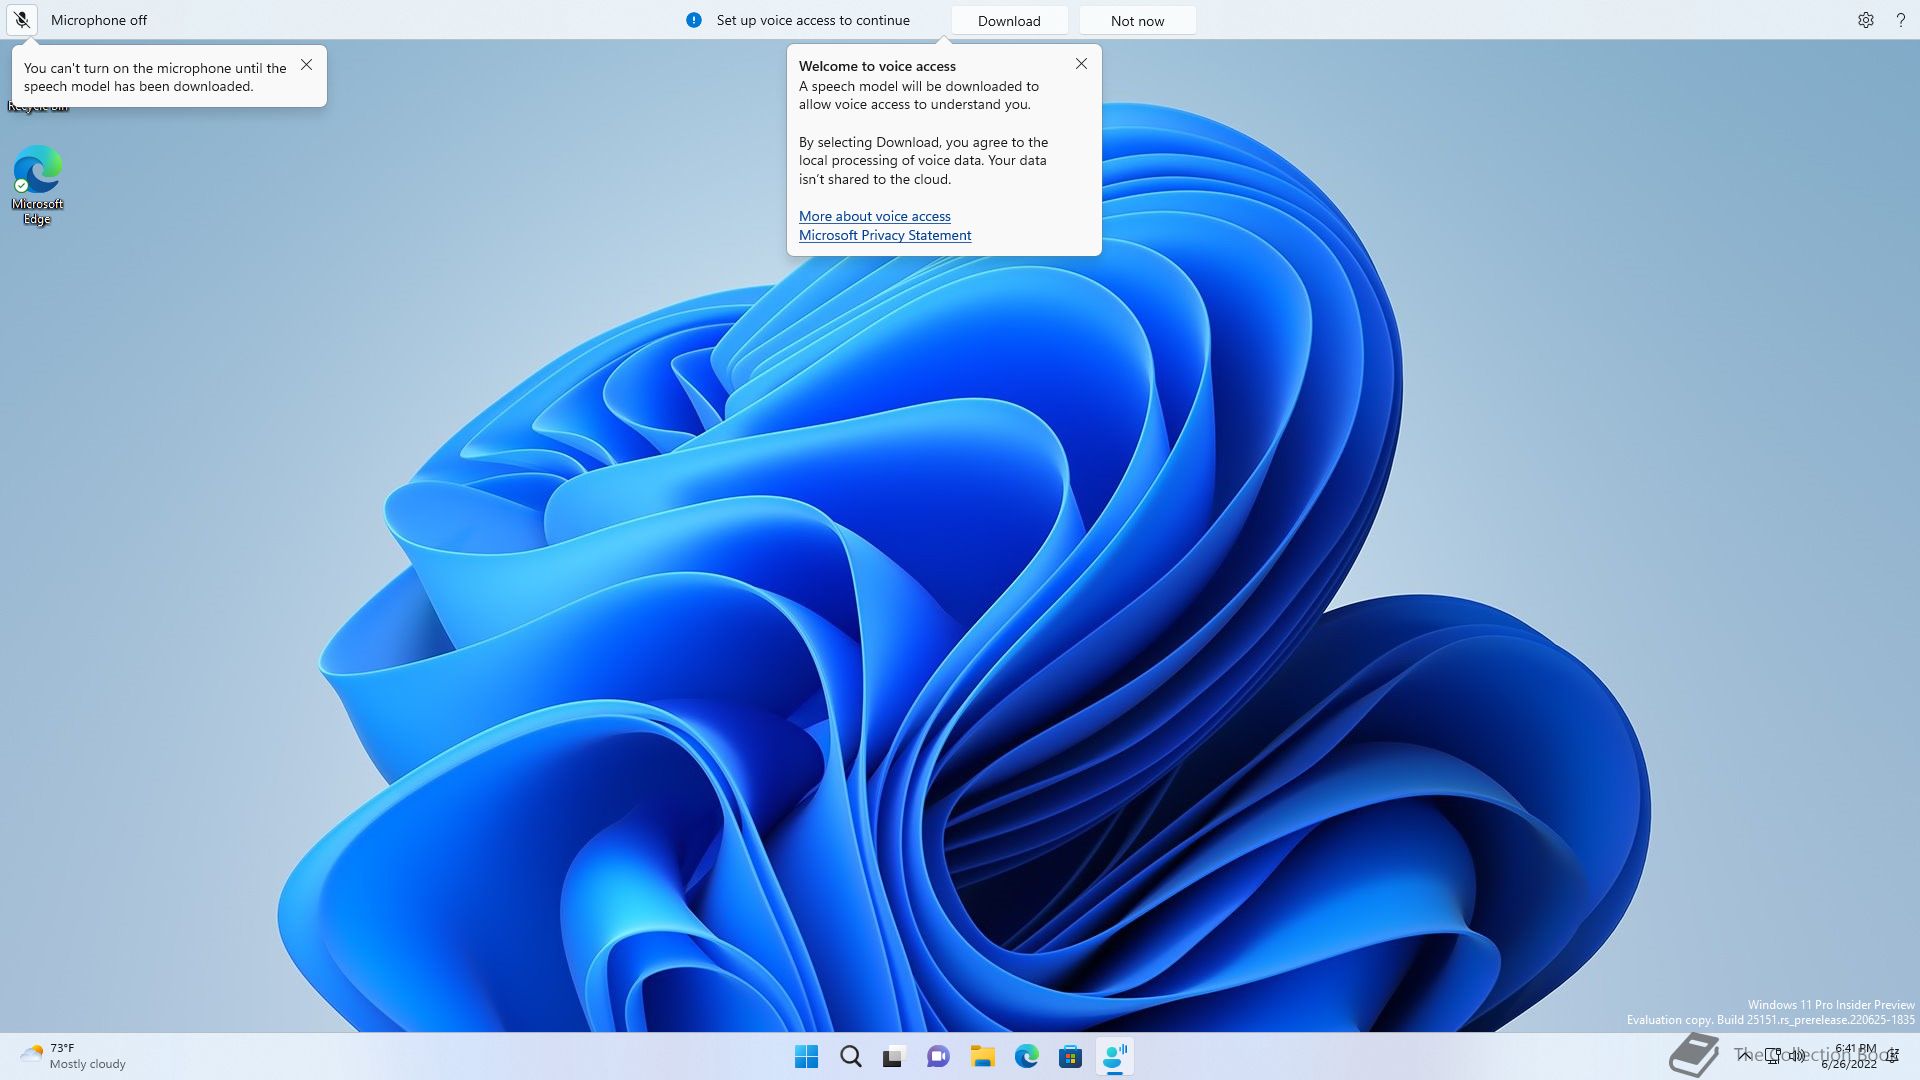Open Task View from taskbar
Viewport: 1920px width, 1080px height.
894,1057
